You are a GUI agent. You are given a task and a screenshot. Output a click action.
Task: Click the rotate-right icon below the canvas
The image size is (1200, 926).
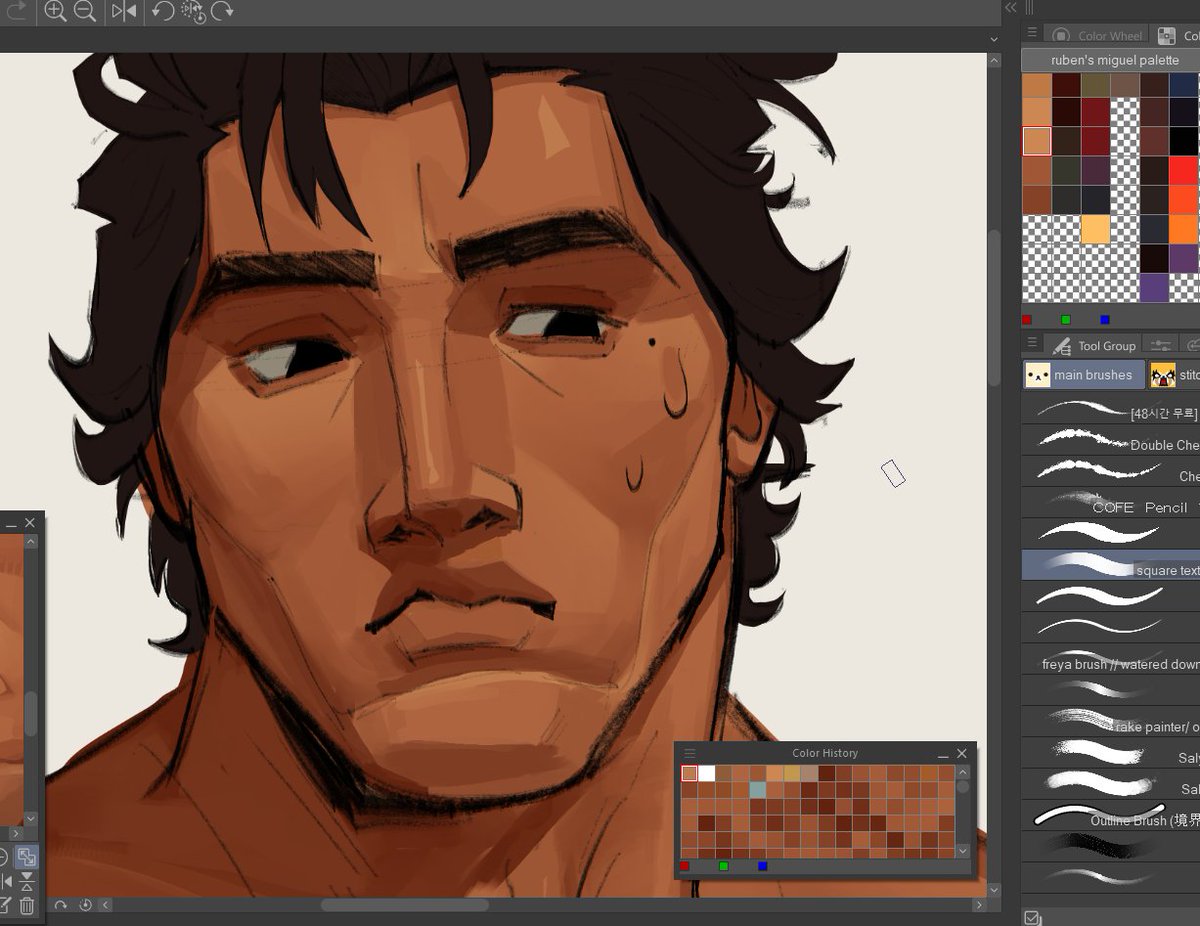60,905
